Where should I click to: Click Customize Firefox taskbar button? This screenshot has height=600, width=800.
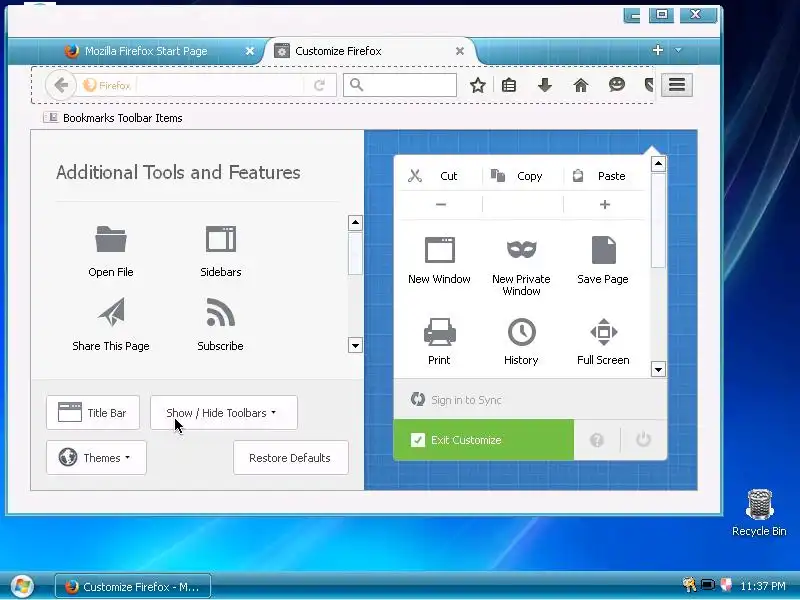pos(133,587)
